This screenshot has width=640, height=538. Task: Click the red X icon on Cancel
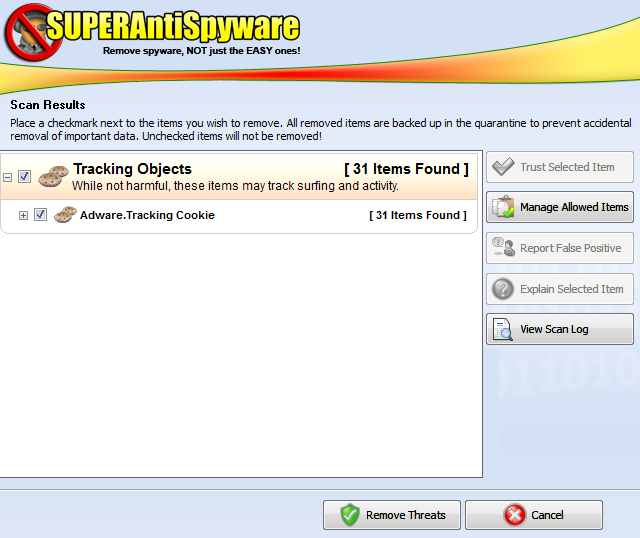514,515
